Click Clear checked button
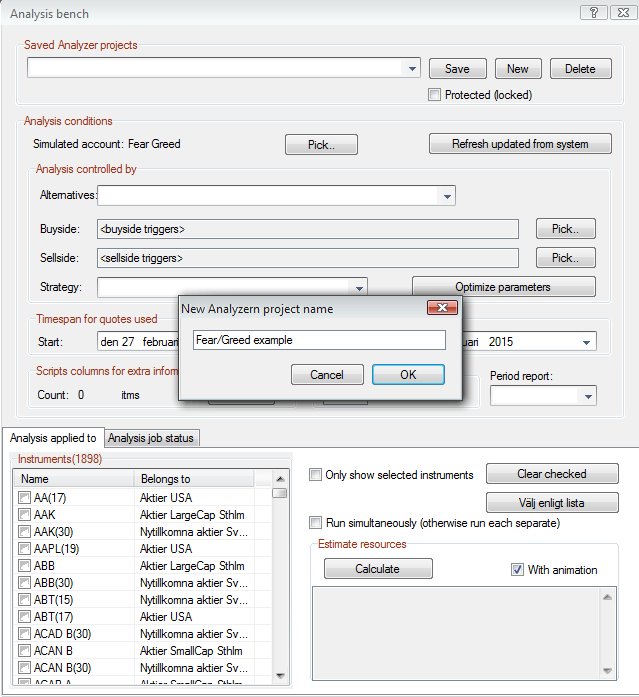Image resolution: width=639 pixels, height=697 pixels. point(552,474)
